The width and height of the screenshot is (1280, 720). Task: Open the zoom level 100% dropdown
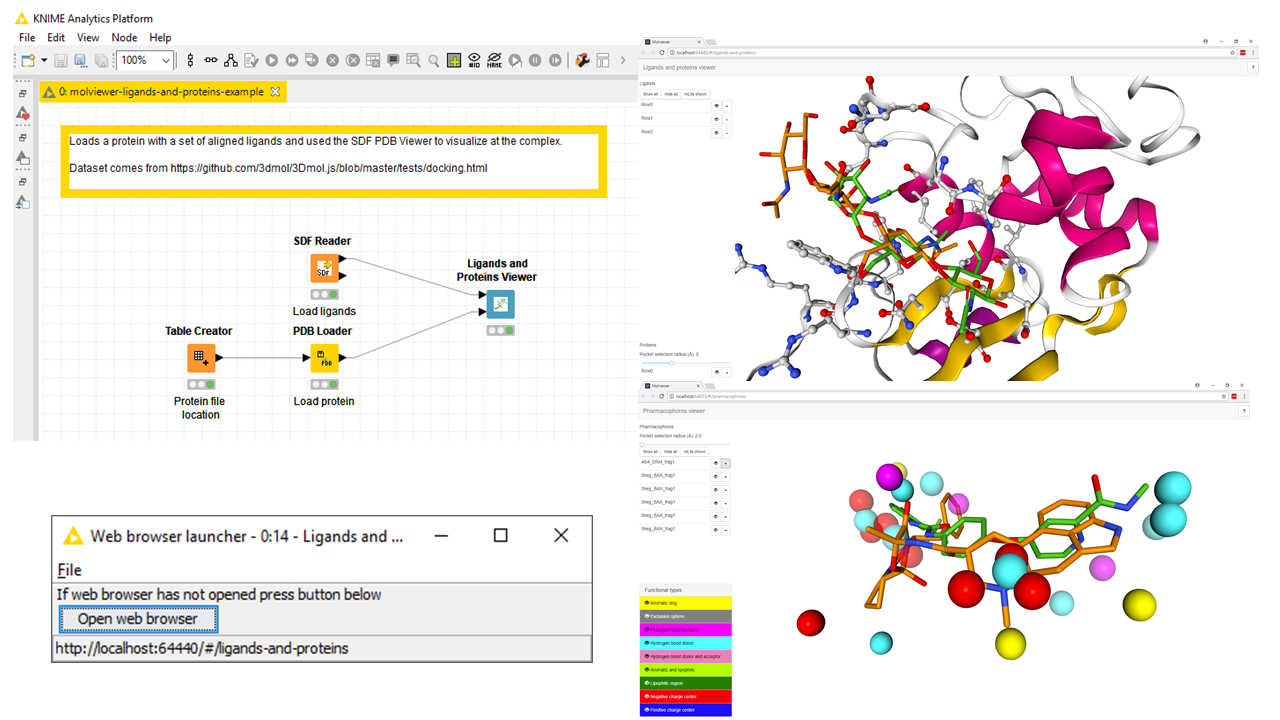(166, 61)
